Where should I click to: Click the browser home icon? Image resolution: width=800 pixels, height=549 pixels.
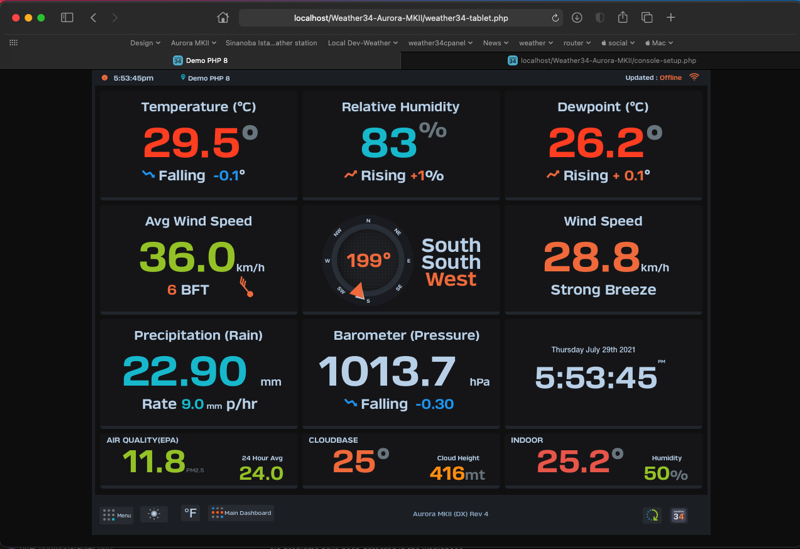click(223, 17)
